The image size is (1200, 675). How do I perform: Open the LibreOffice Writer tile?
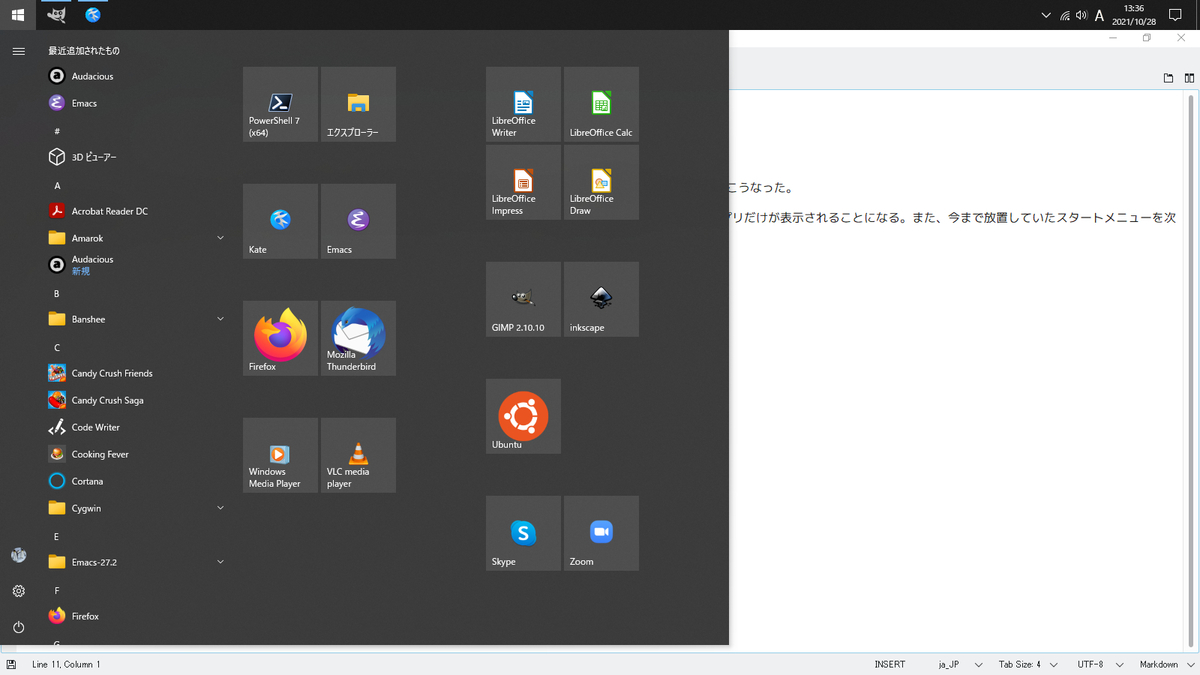click(x=523, y=104)
